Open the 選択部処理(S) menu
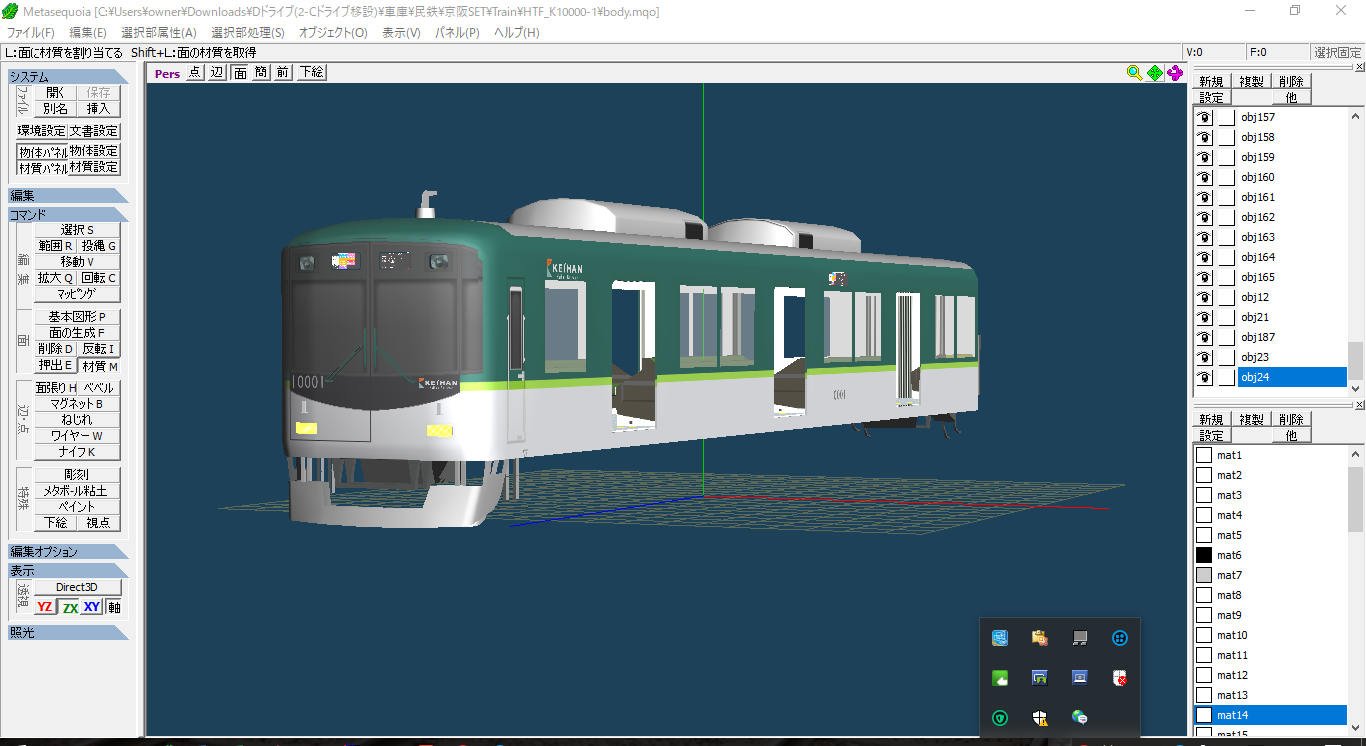 click(x=248, y=32)
